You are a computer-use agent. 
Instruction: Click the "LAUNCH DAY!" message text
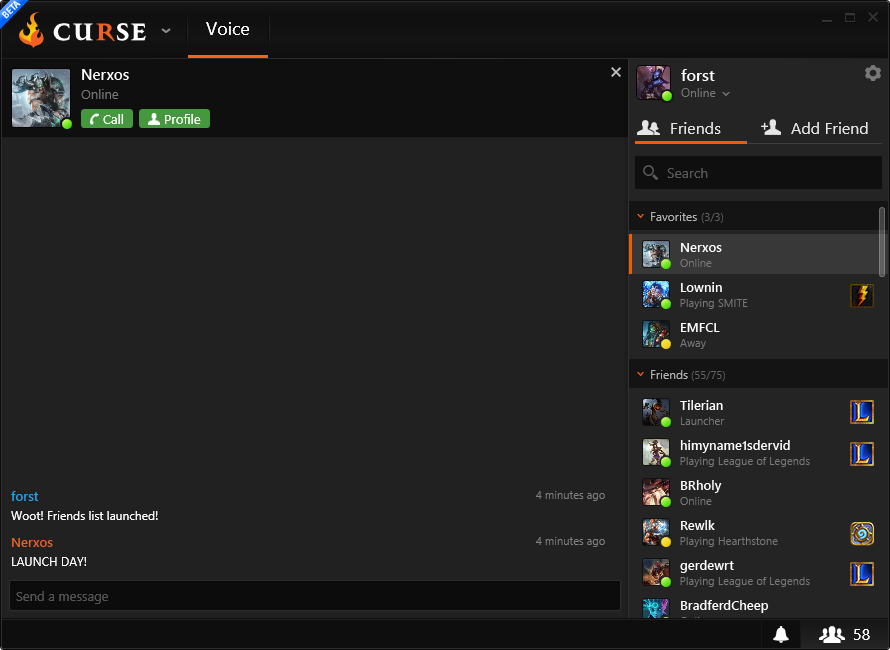pyautogui.click(x=49, y=561)
